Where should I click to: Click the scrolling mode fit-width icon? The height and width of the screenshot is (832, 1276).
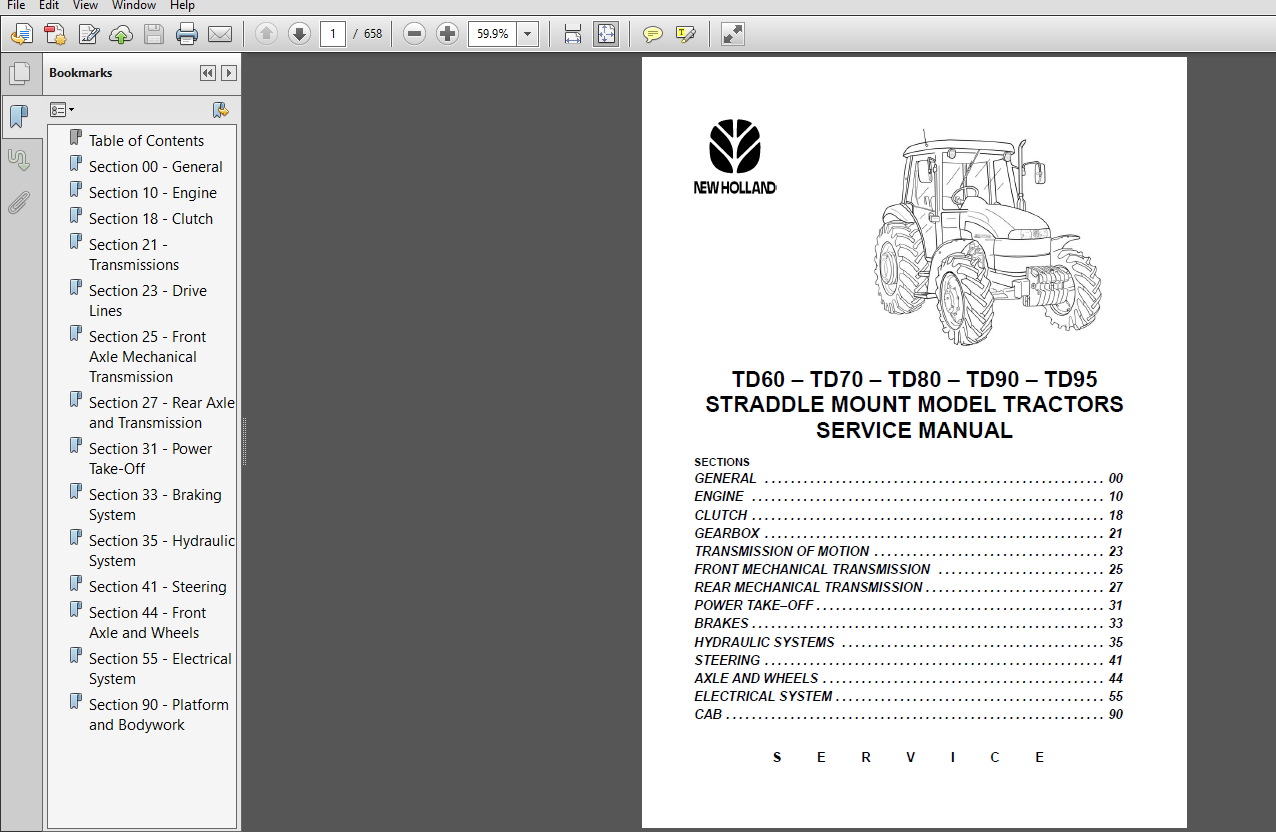click(x=573, y=34)
